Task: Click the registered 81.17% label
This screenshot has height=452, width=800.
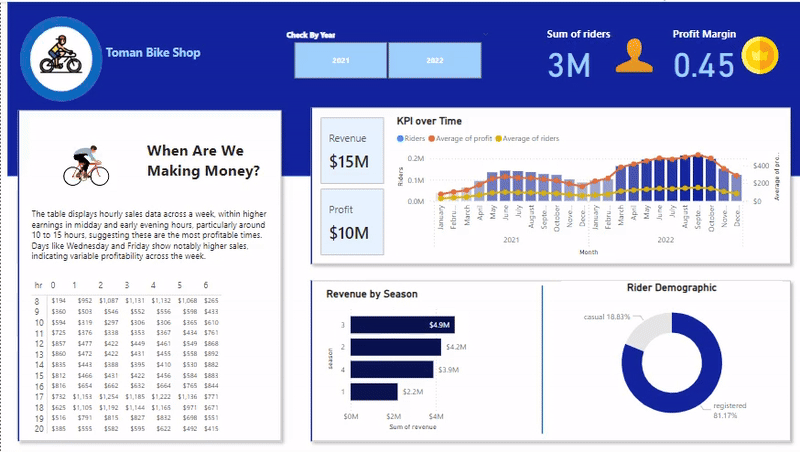Action: [730, 411]
